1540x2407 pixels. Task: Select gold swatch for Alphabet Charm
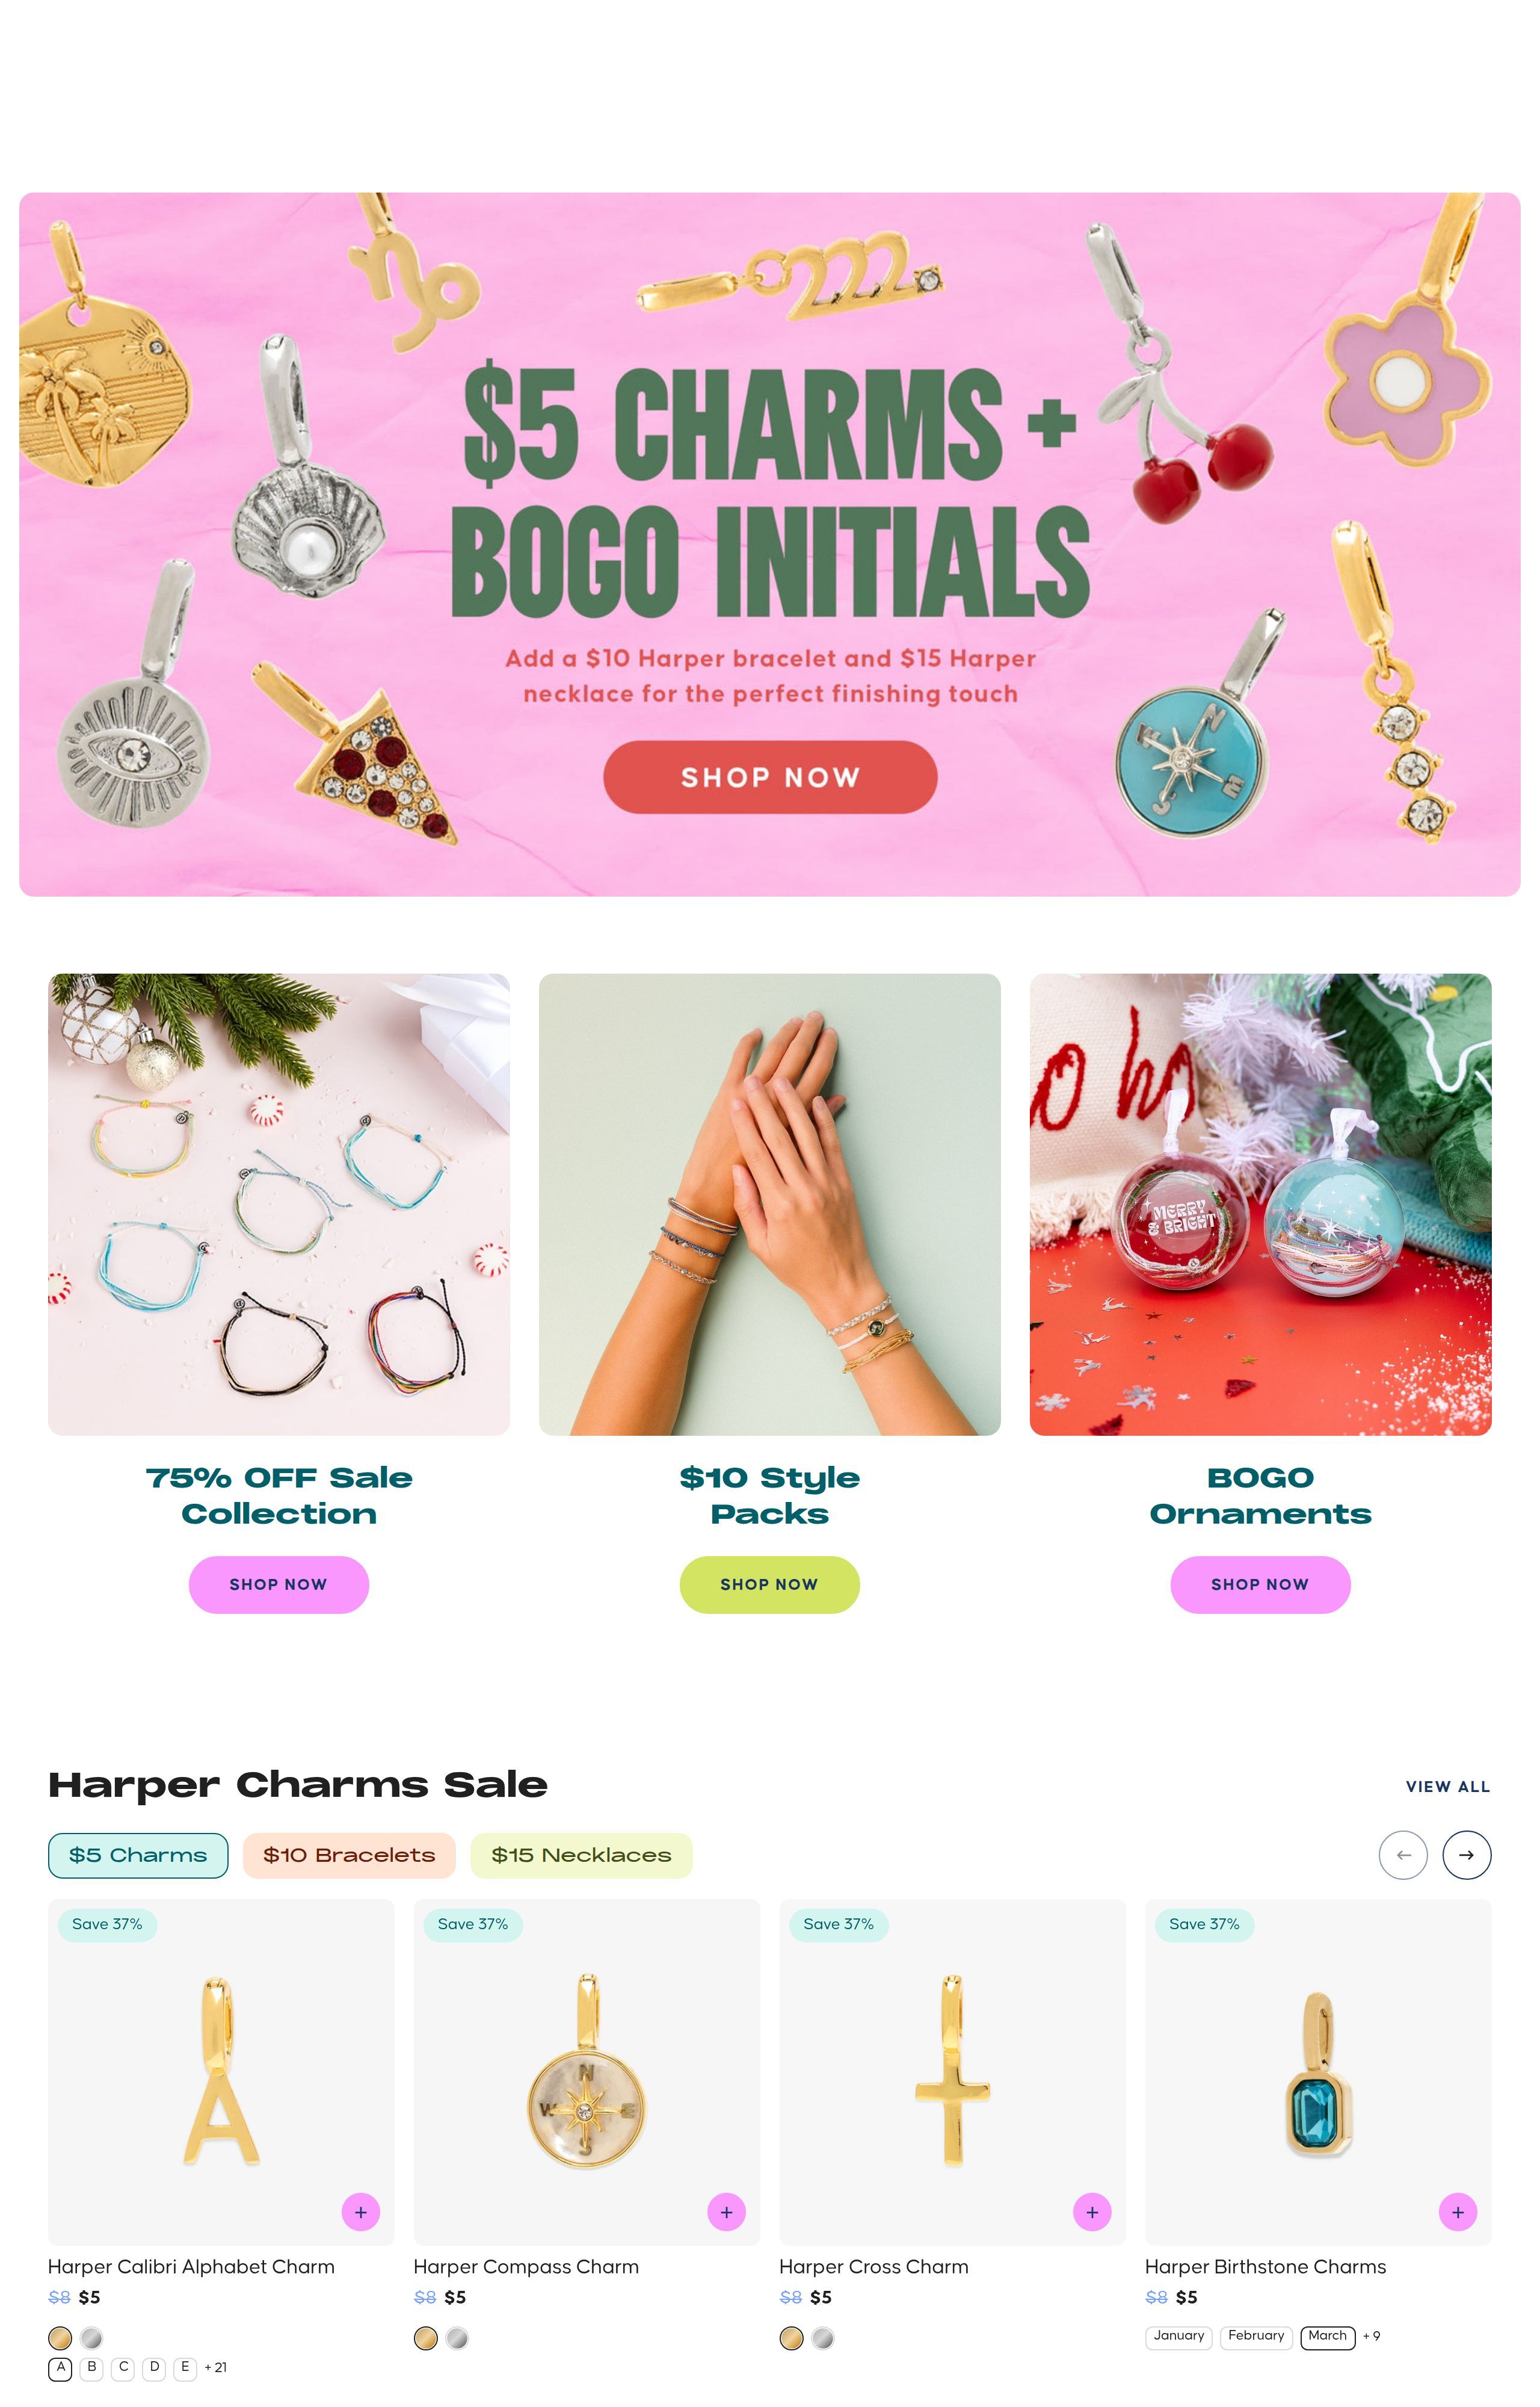[x=60, y=2338]
